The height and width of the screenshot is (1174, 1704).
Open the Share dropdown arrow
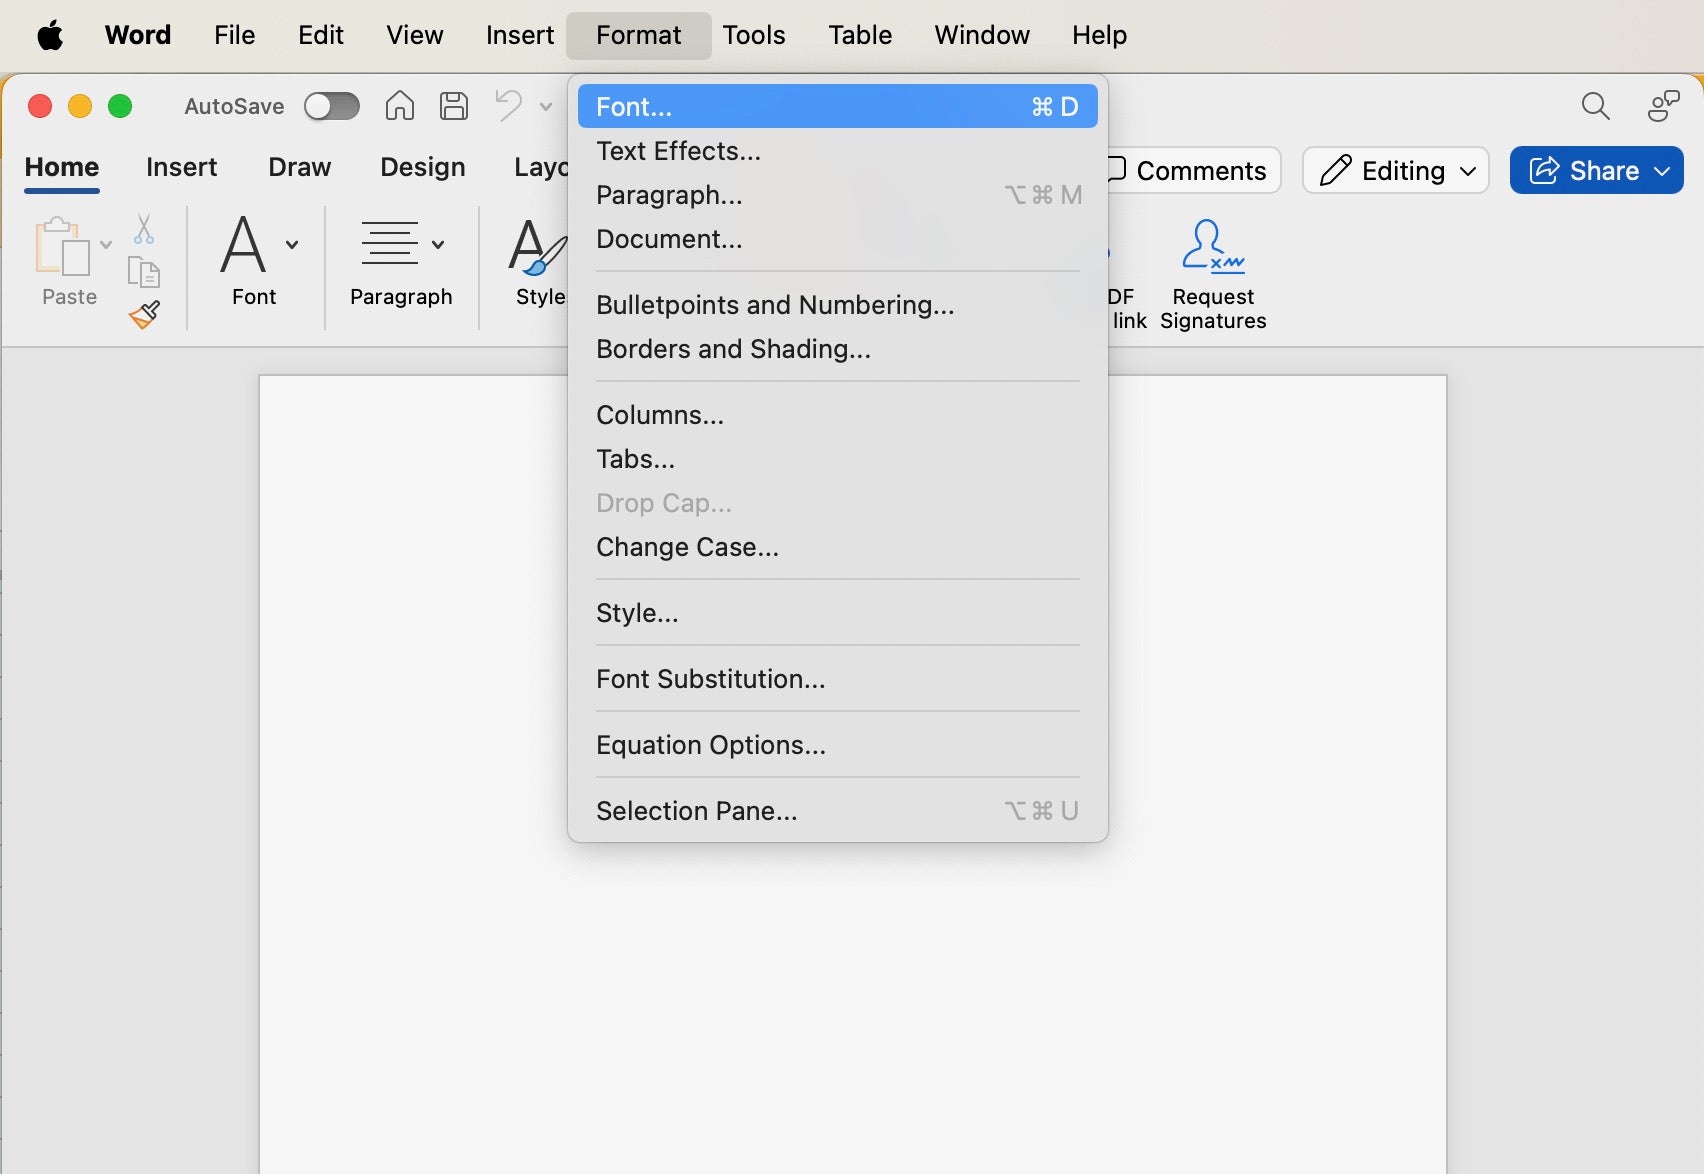[x=1662, y=170]
